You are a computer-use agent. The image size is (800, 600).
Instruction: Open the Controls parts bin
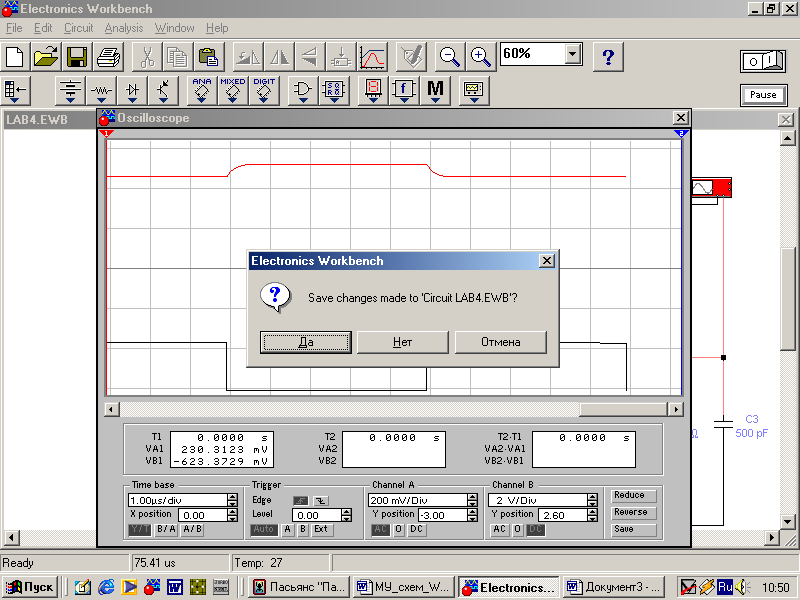point(404,91)
